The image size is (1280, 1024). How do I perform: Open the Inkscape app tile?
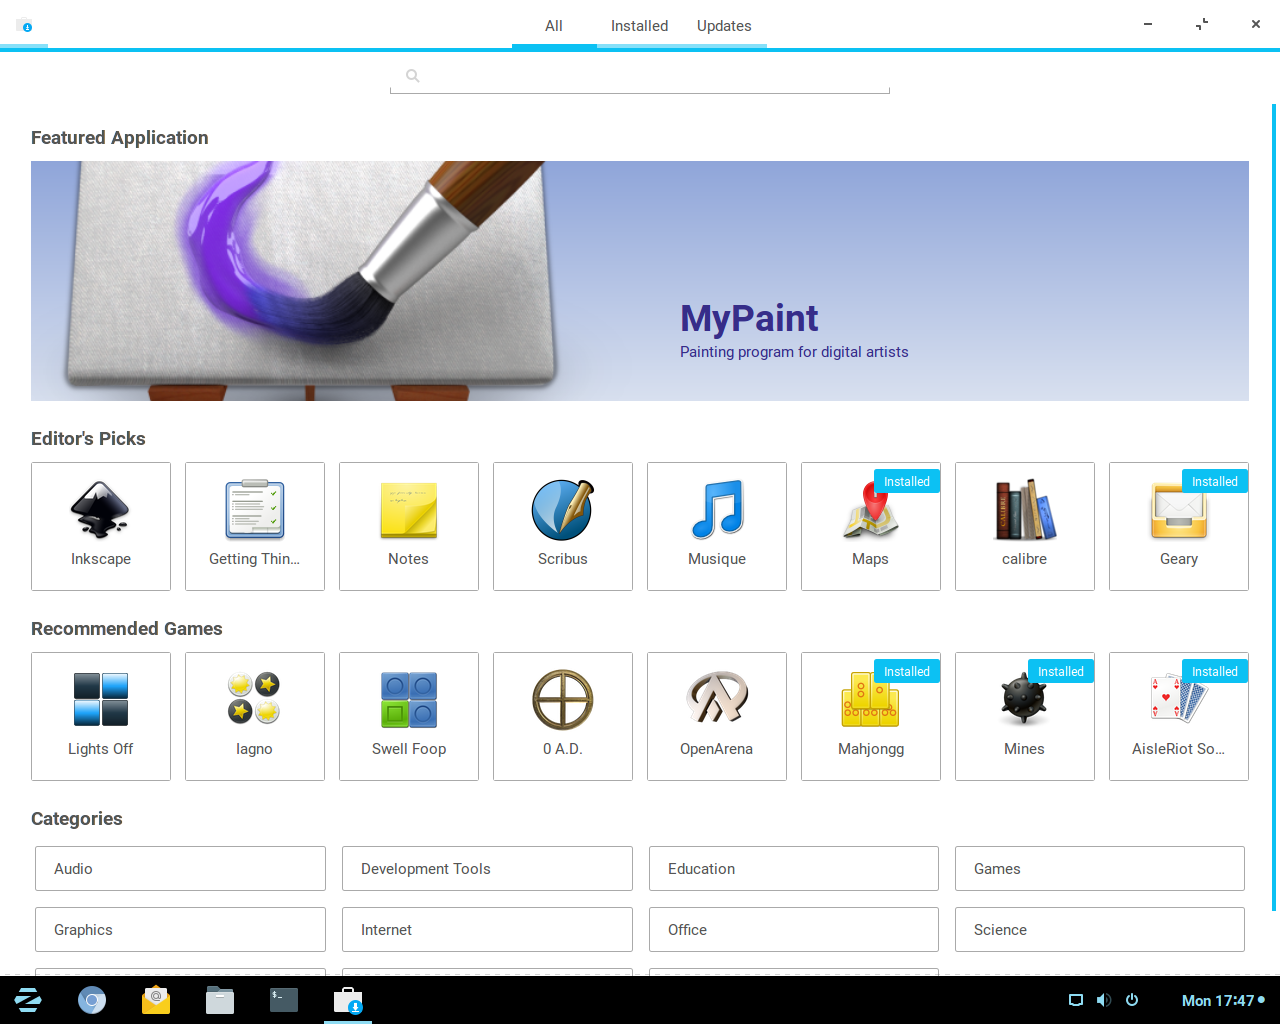(x=101, y=526)
